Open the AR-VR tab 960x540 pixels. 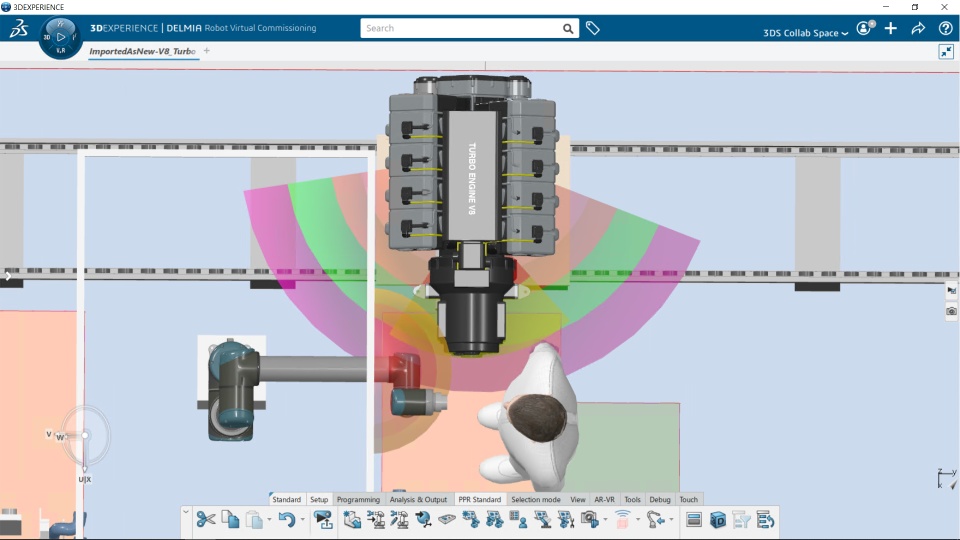(604, 500)
